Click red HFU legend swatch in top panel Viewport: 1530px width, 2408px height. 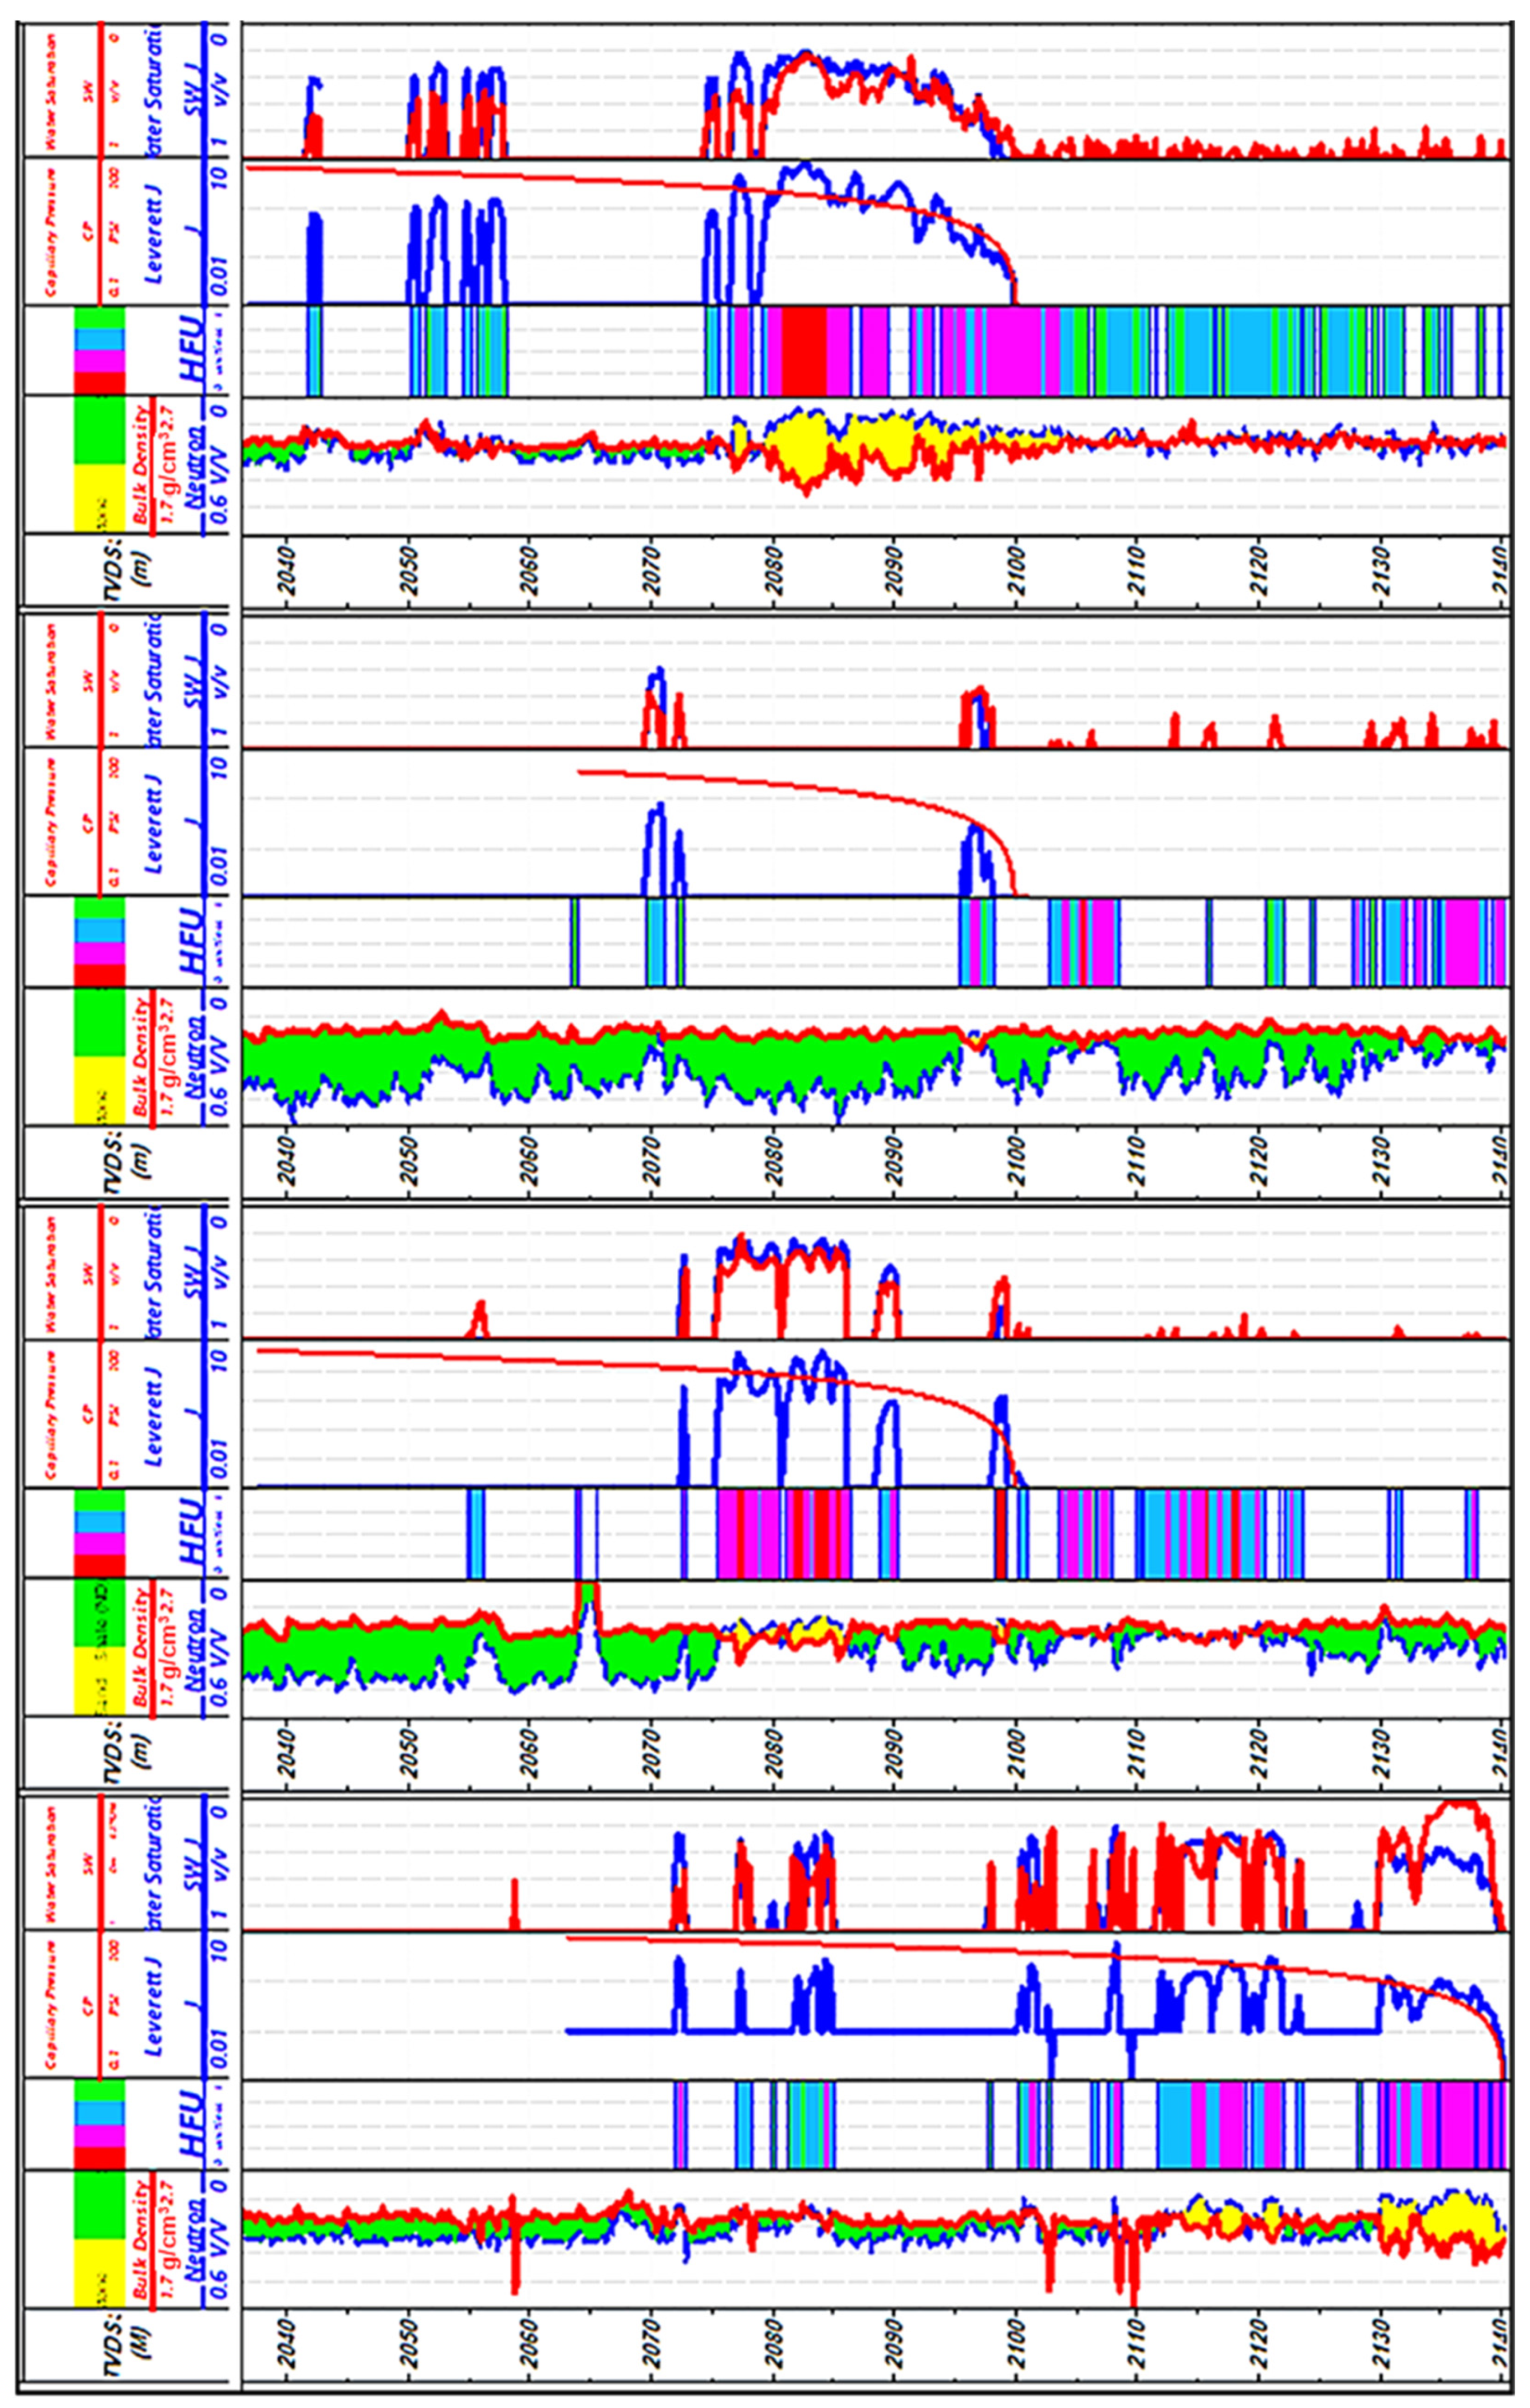pyautogui.click(x=100, y=382)
